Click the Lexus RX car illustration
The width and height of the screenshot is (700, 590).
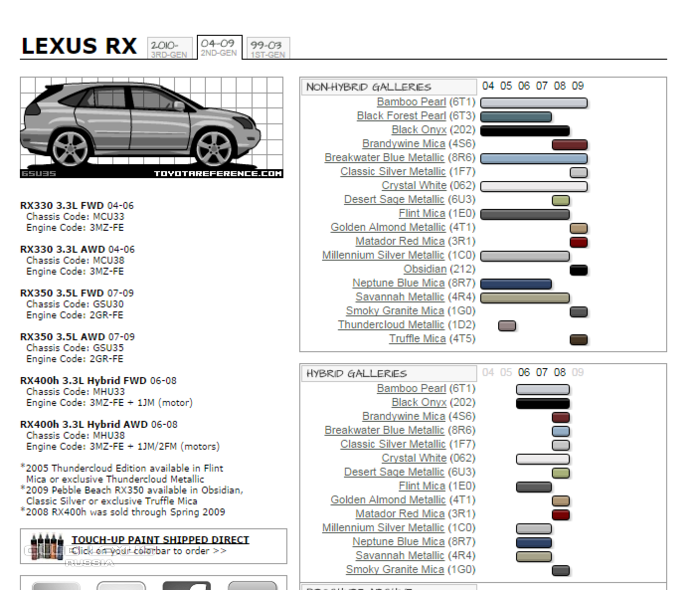[152, 128]
